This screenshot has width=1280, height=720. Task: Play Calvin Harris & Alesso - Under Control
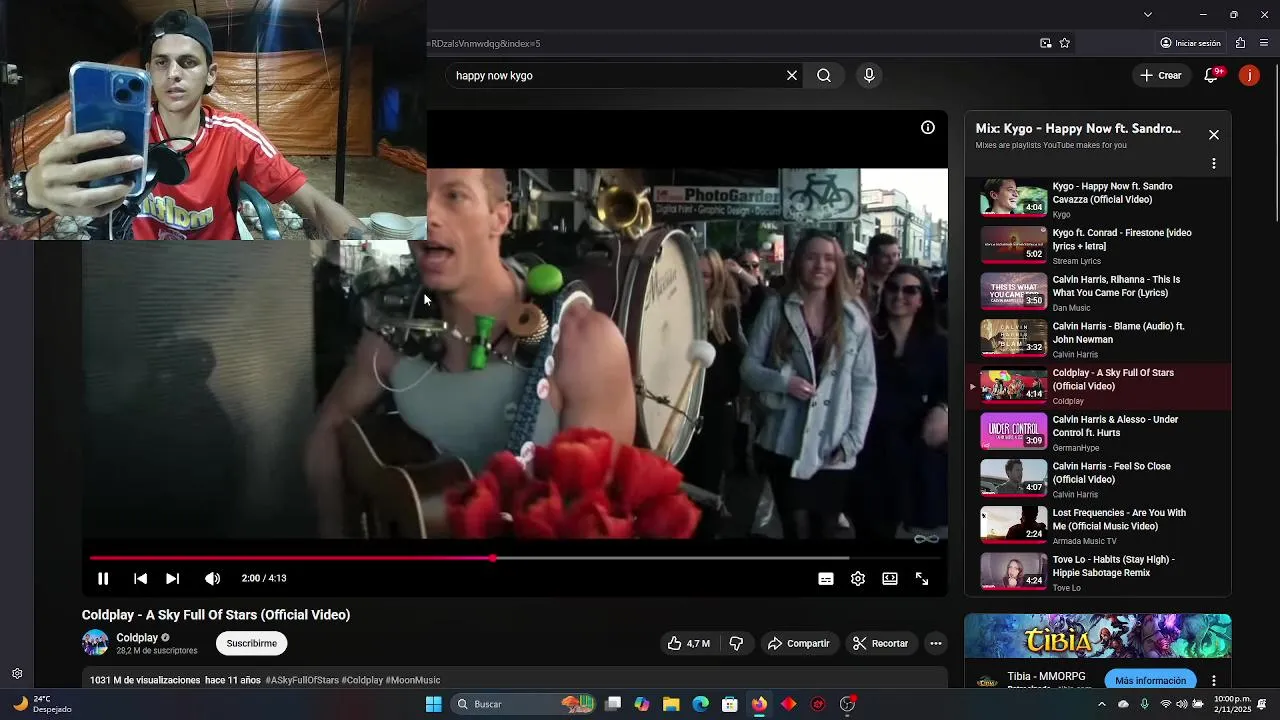pos(1098,432)
